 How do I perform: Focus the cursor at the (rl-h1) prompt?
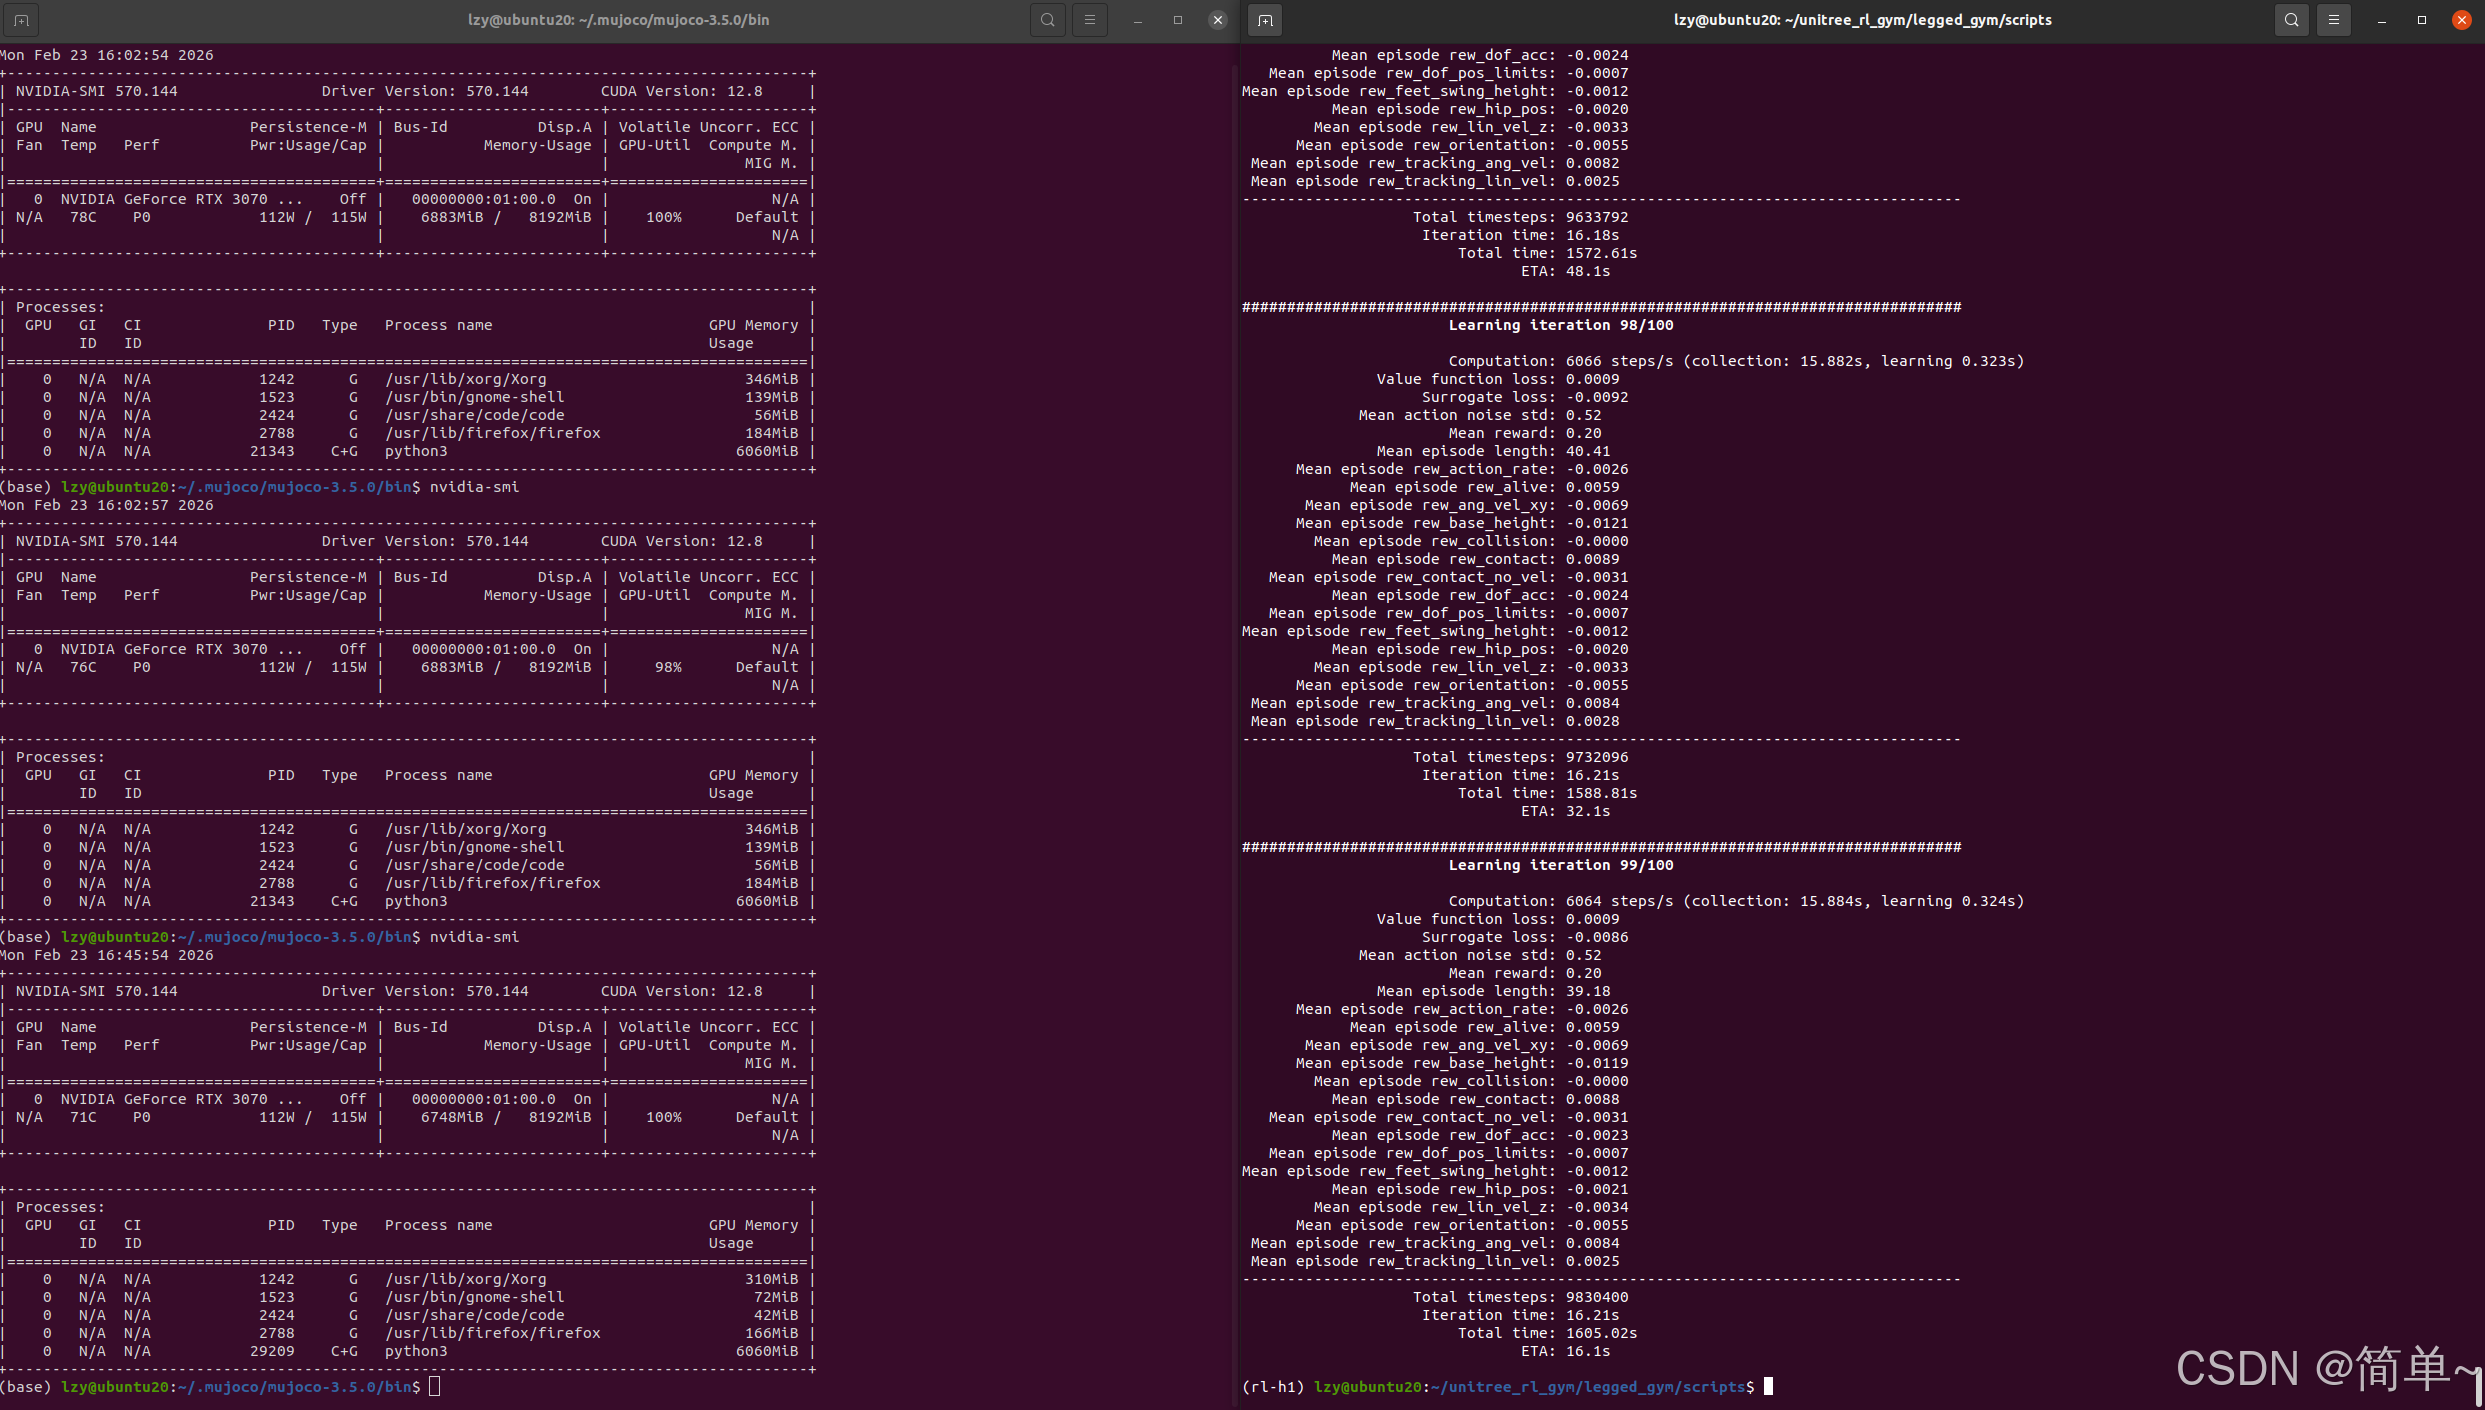(1768, 1387)
